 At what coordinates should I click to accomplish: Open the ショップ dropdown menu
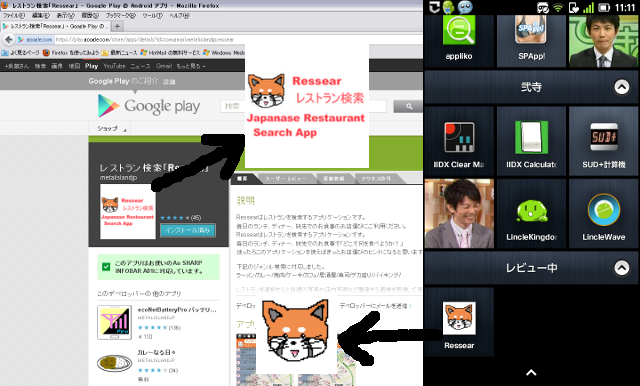click(x=110, y=129)
